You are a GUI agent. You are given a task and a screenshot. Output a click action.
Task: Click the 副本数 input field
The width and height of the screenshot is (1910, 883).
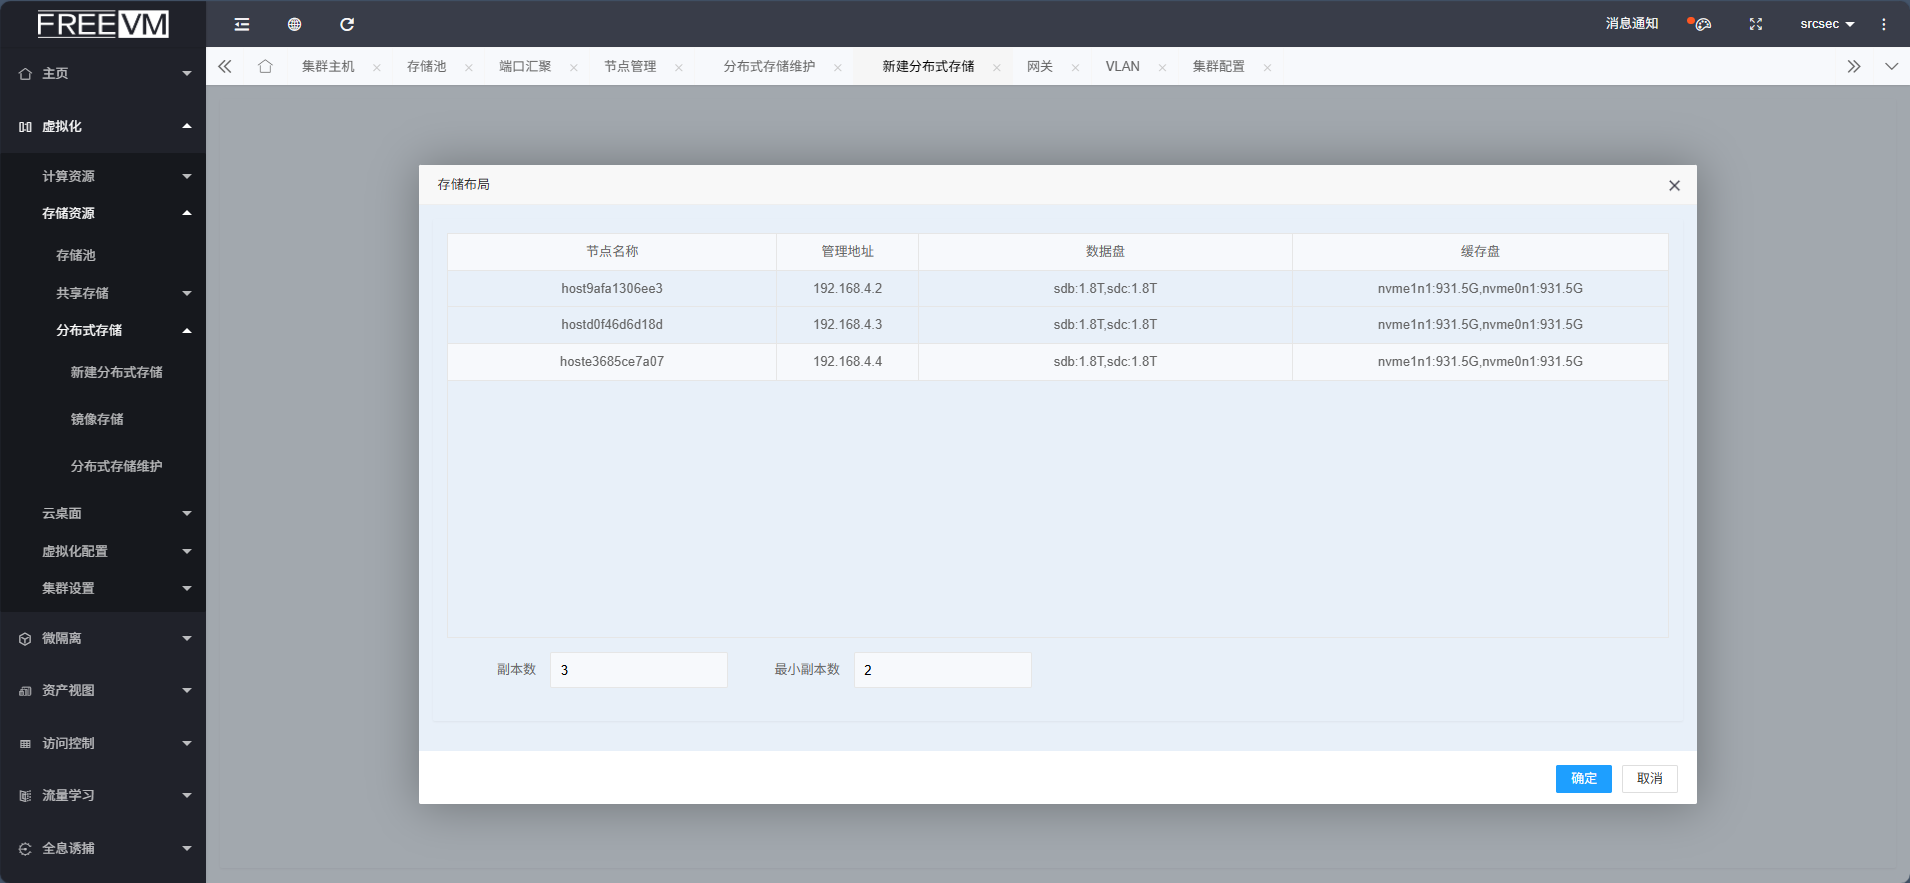click(x=638, y=670)
